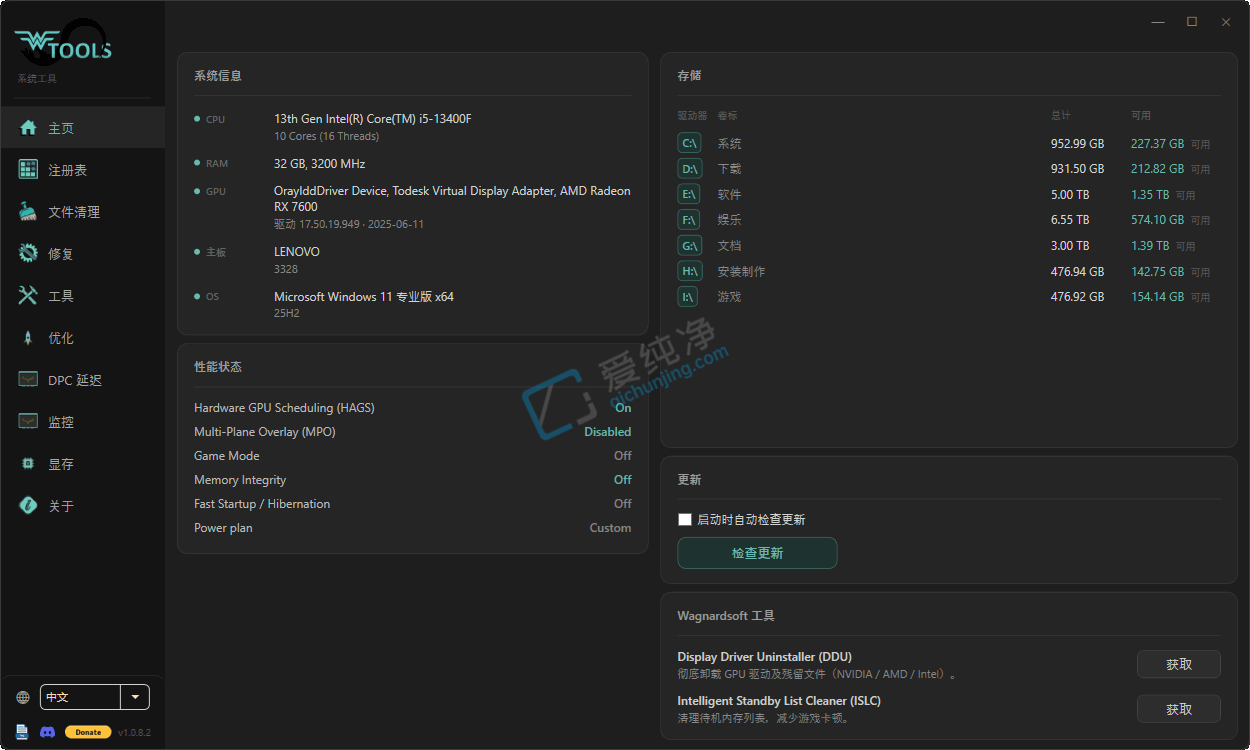The width and height of the screenshot is (1250, 750).
Task: Click the 154.14 GB free value
Action: pyautogui.click(x=1157, y=297)
